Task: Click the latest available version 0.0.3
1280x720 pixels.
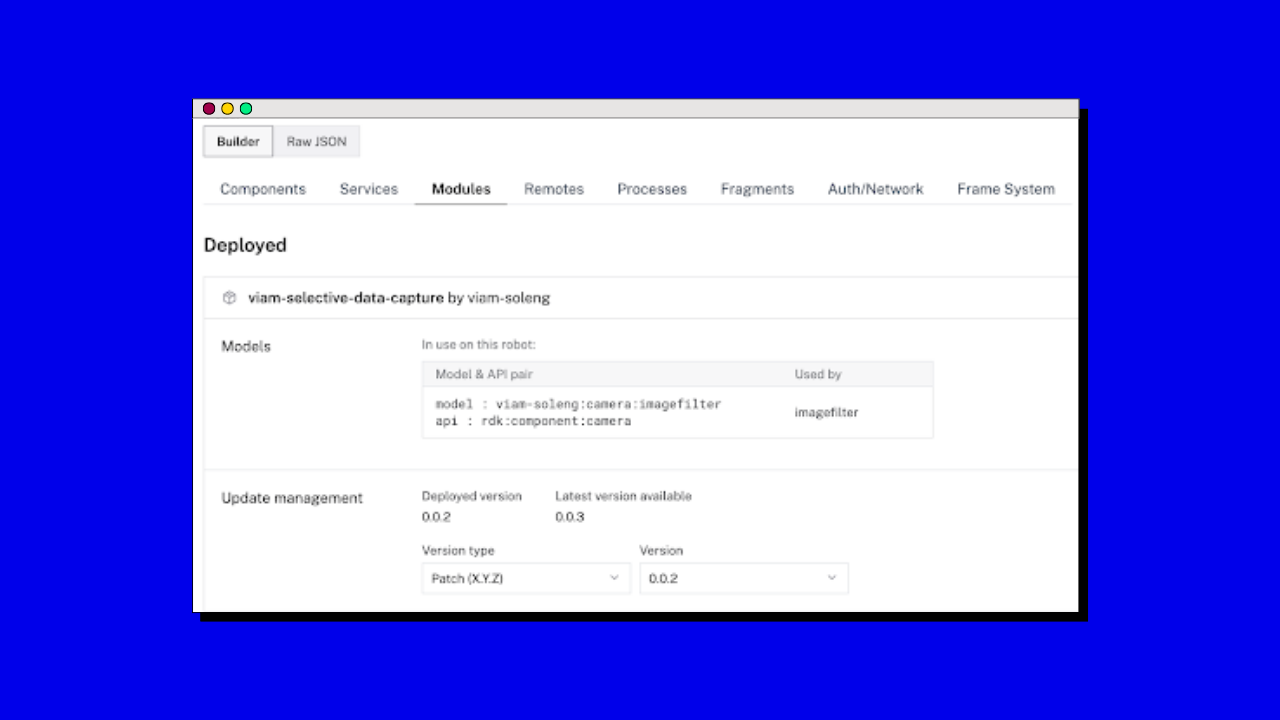Action: [x=569, y=517]
